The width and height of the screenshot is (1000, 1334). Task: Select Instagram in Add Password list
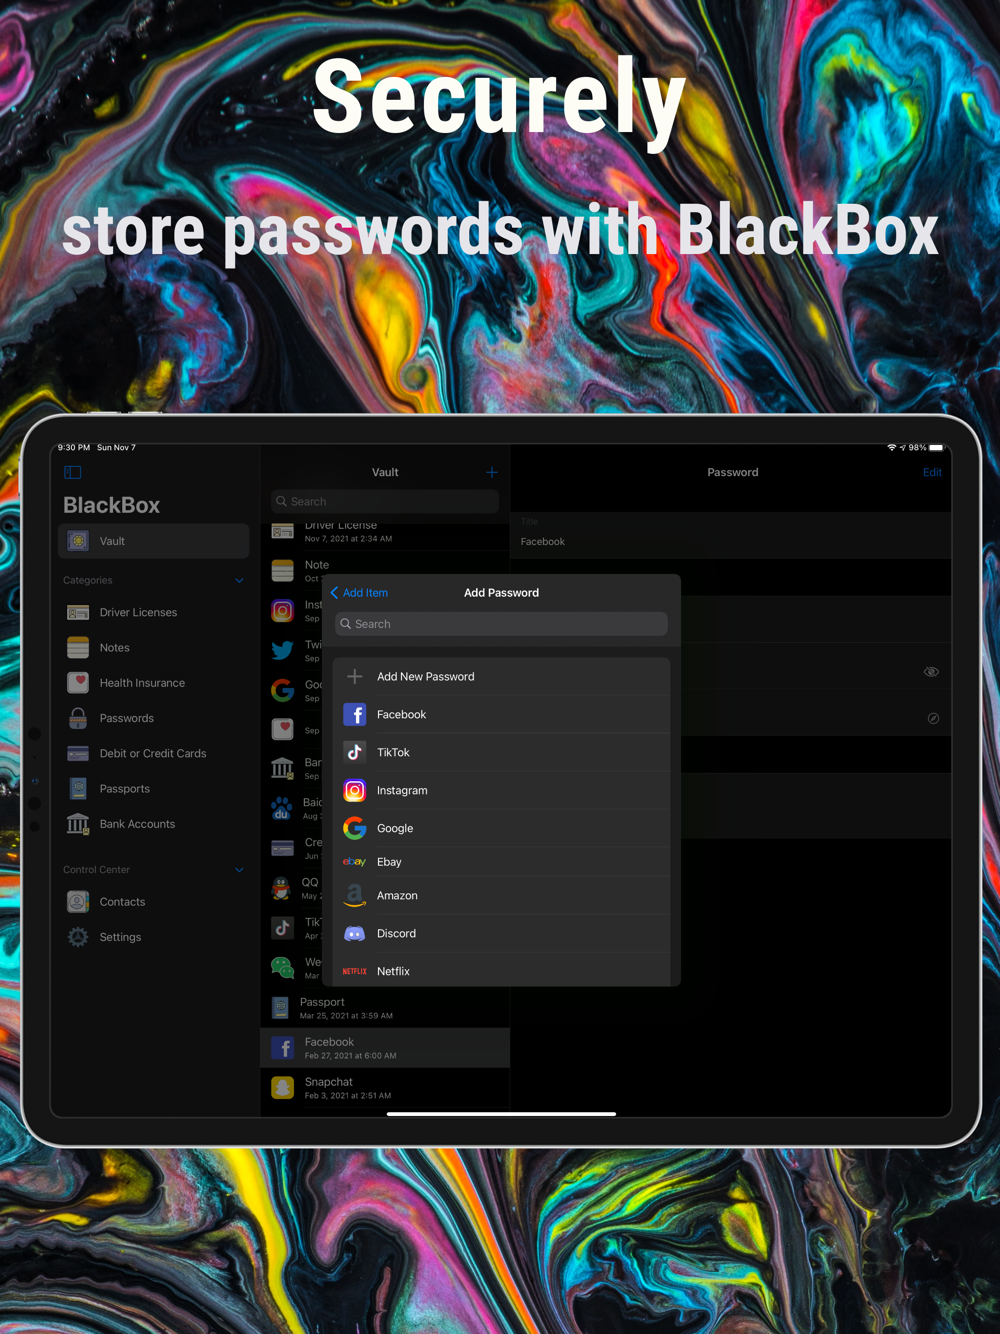pos(501,791)
